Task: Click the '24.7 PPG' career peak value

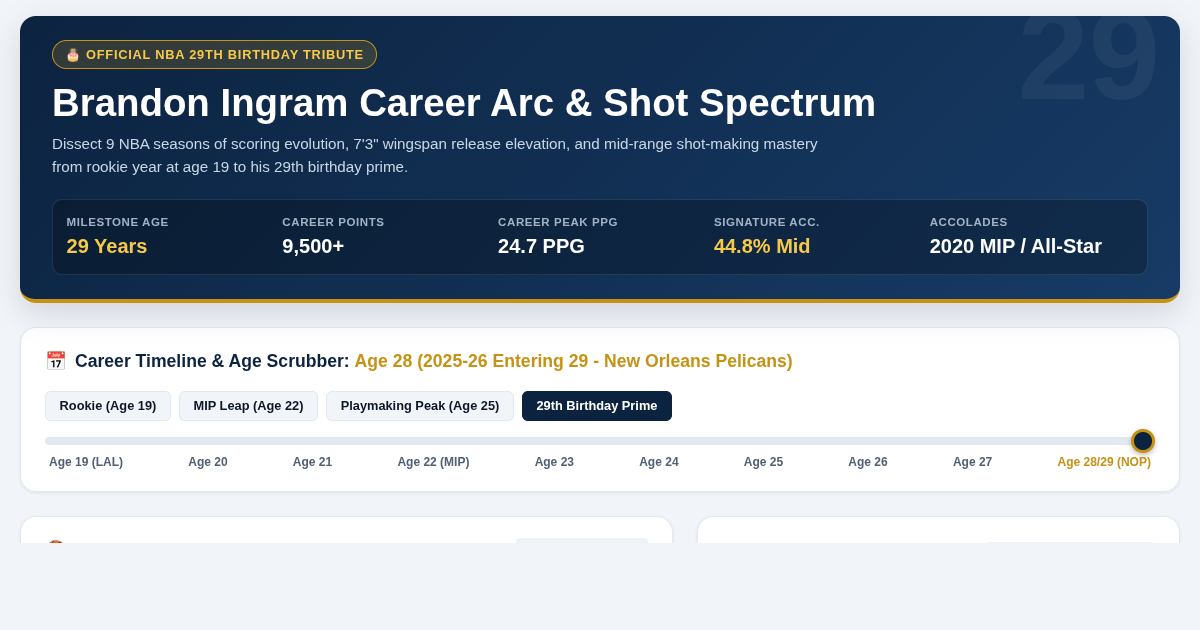Action: click(541, 246)
